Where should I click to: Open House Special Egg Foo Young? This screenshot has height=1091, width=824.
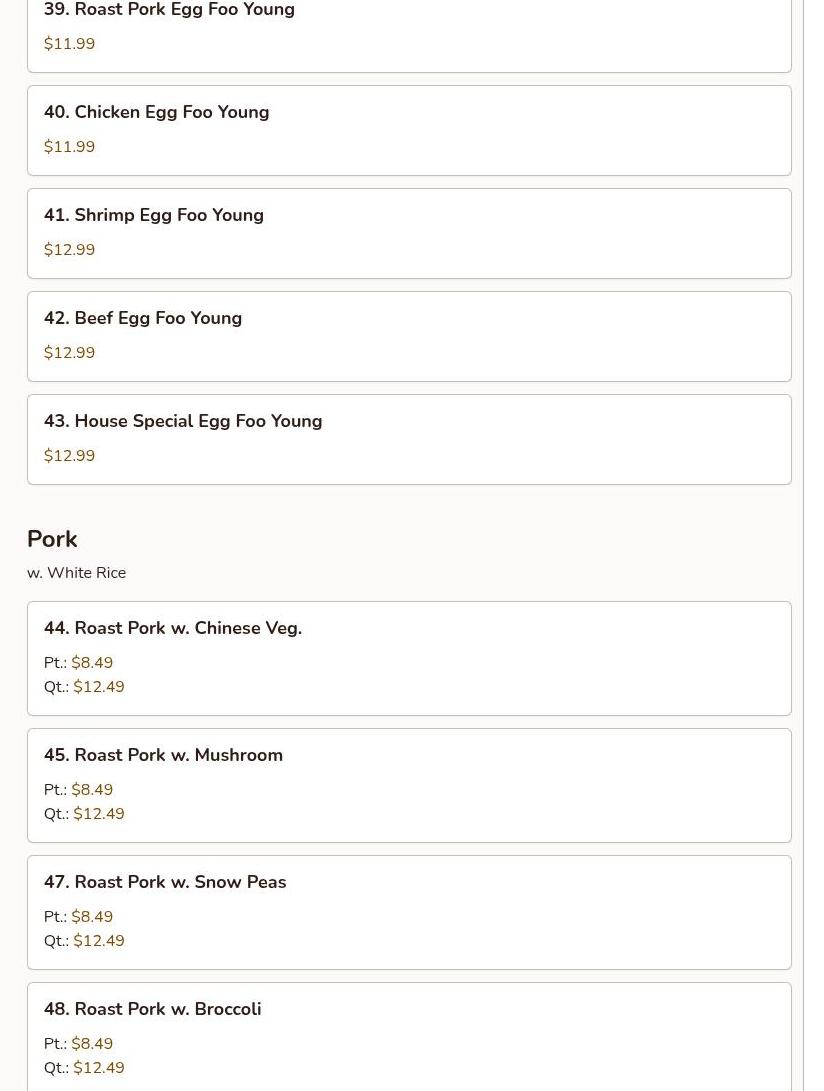(x=409, y=439)
